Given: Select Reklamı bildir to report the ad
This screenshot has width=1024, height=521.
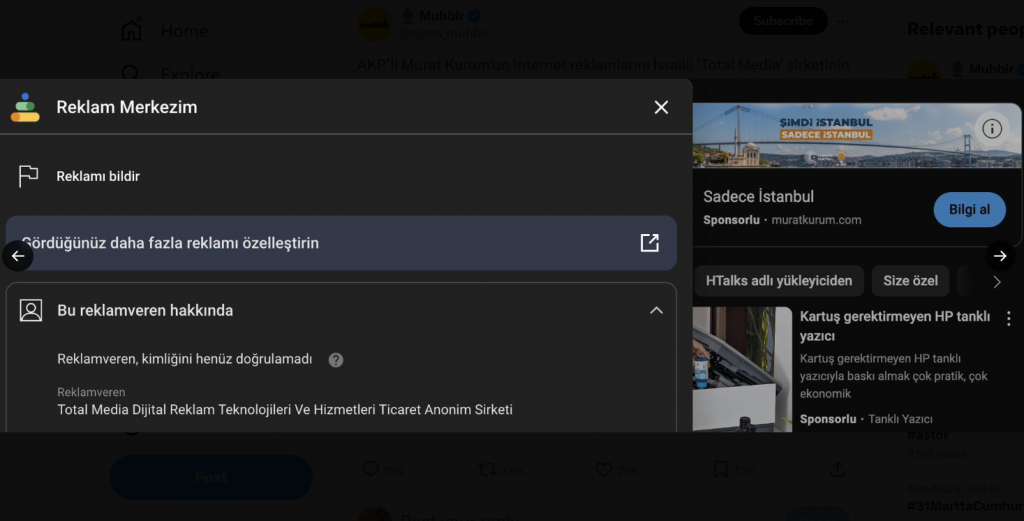Looking at the screenshot, I should tap(98, 176).
